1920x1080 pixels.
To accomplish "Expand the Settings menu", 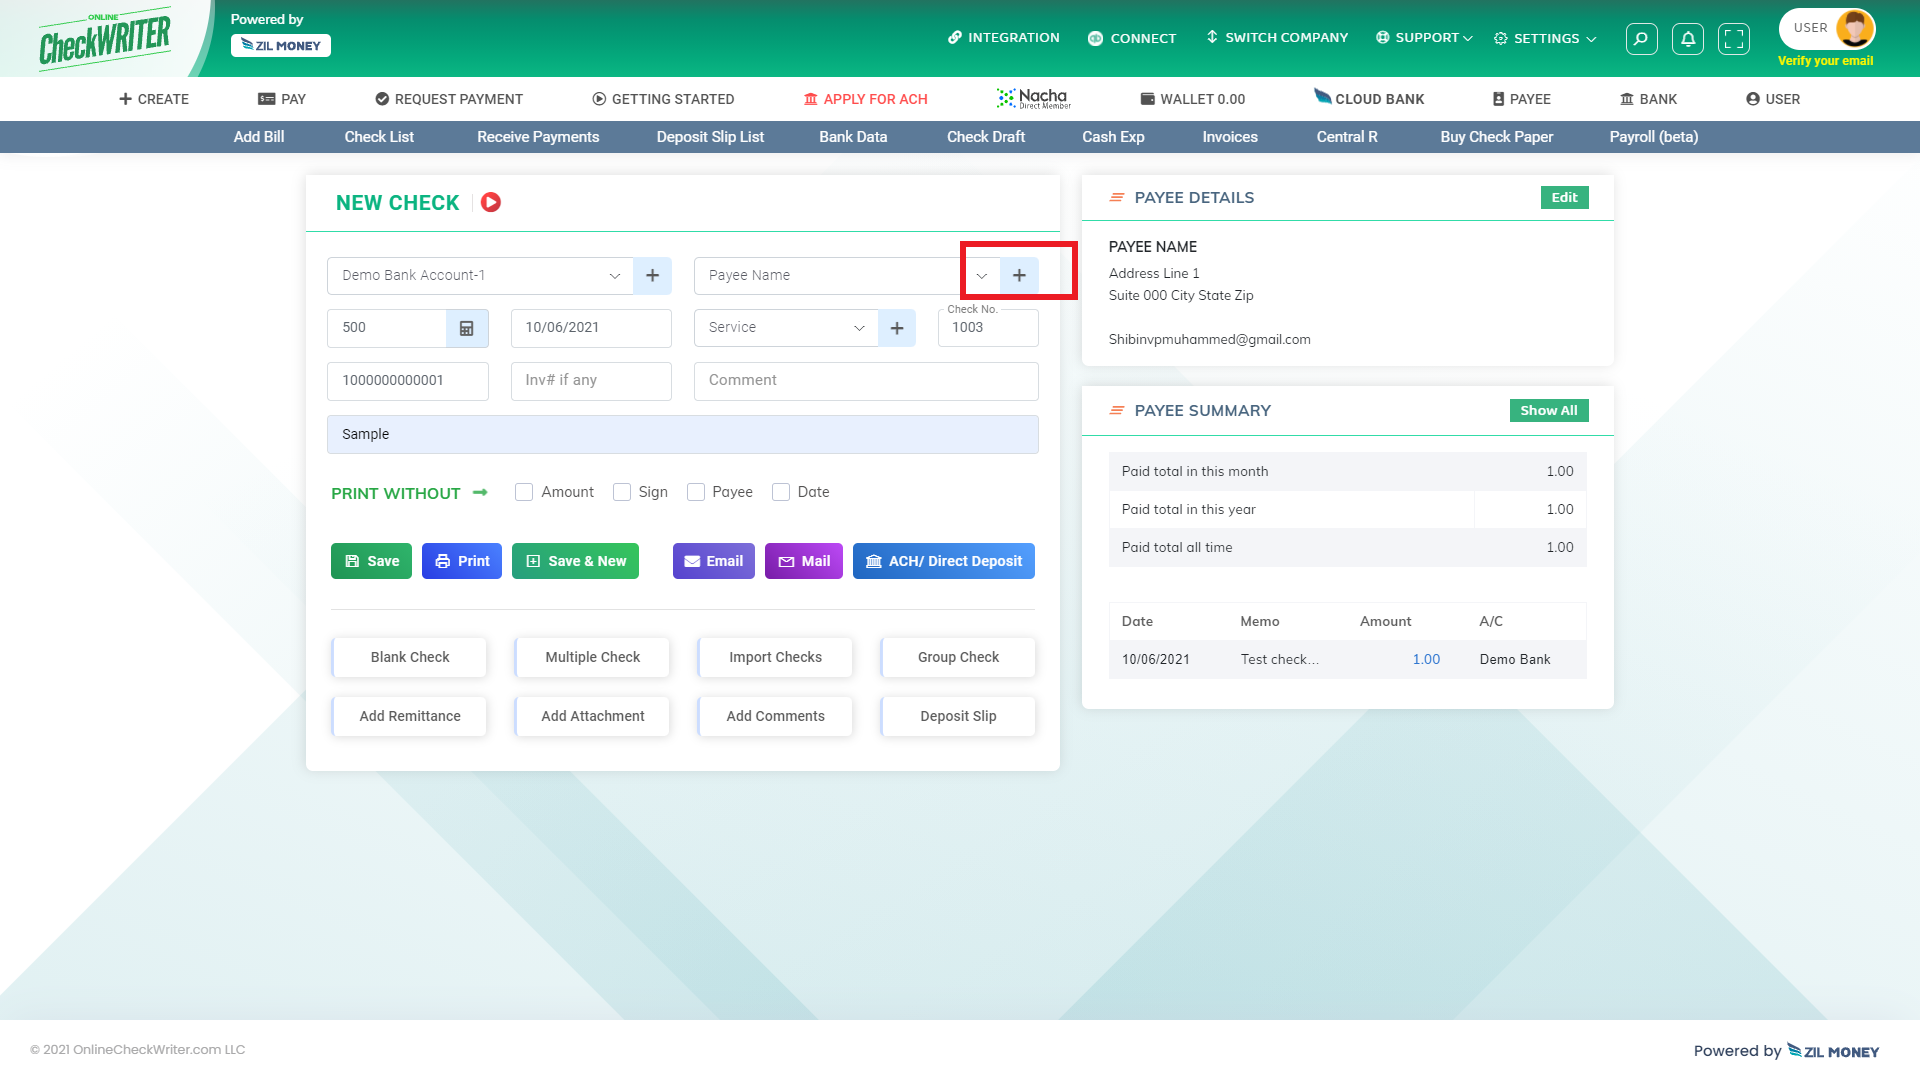I will coord(1545,39).
